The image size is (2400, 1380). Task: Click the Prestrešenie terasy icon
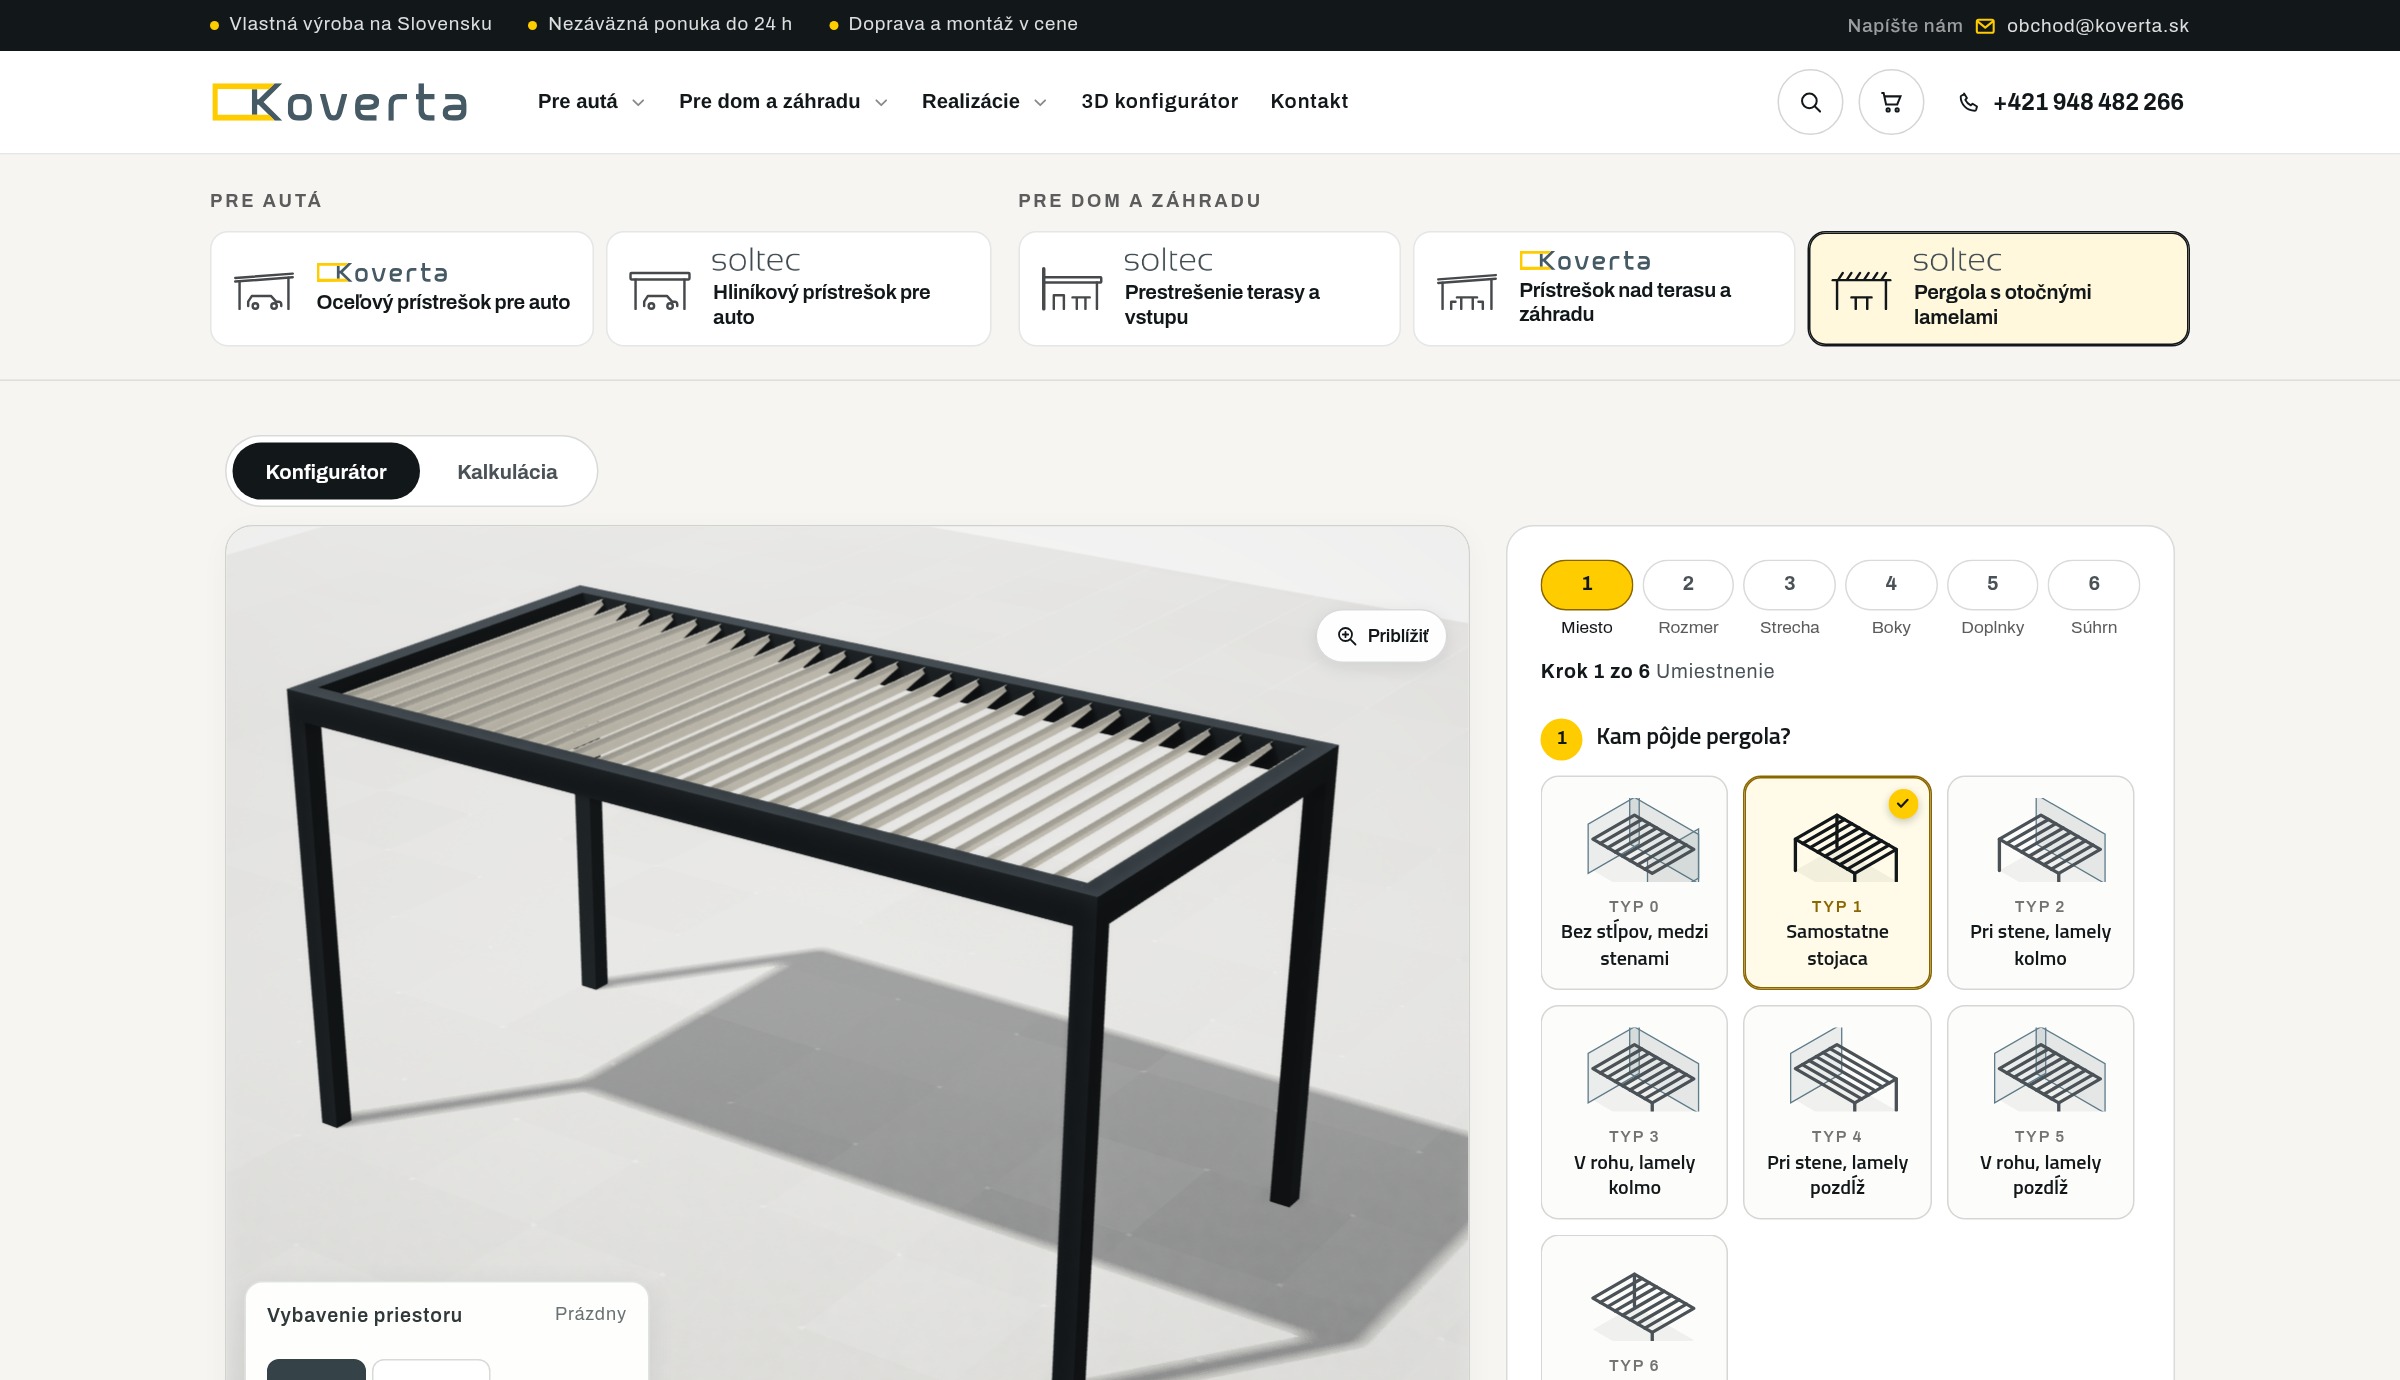click(x=1071, y=289)
